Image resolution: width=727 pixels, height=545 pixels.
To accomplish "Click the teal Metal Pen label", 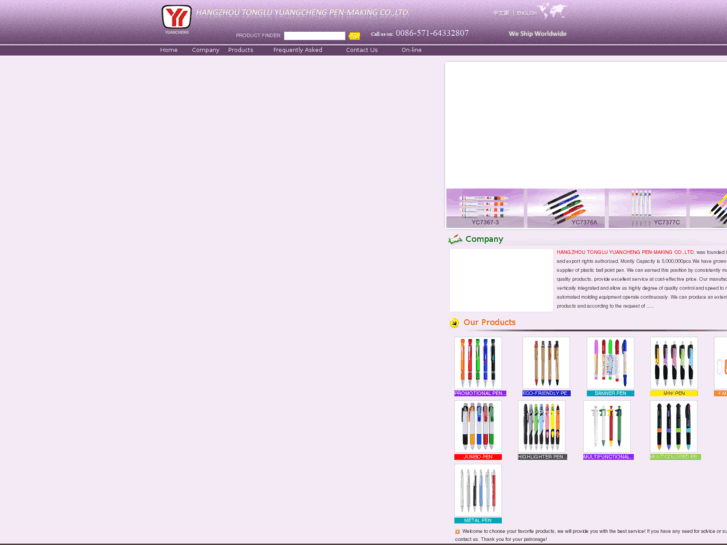I will point(478,520).
